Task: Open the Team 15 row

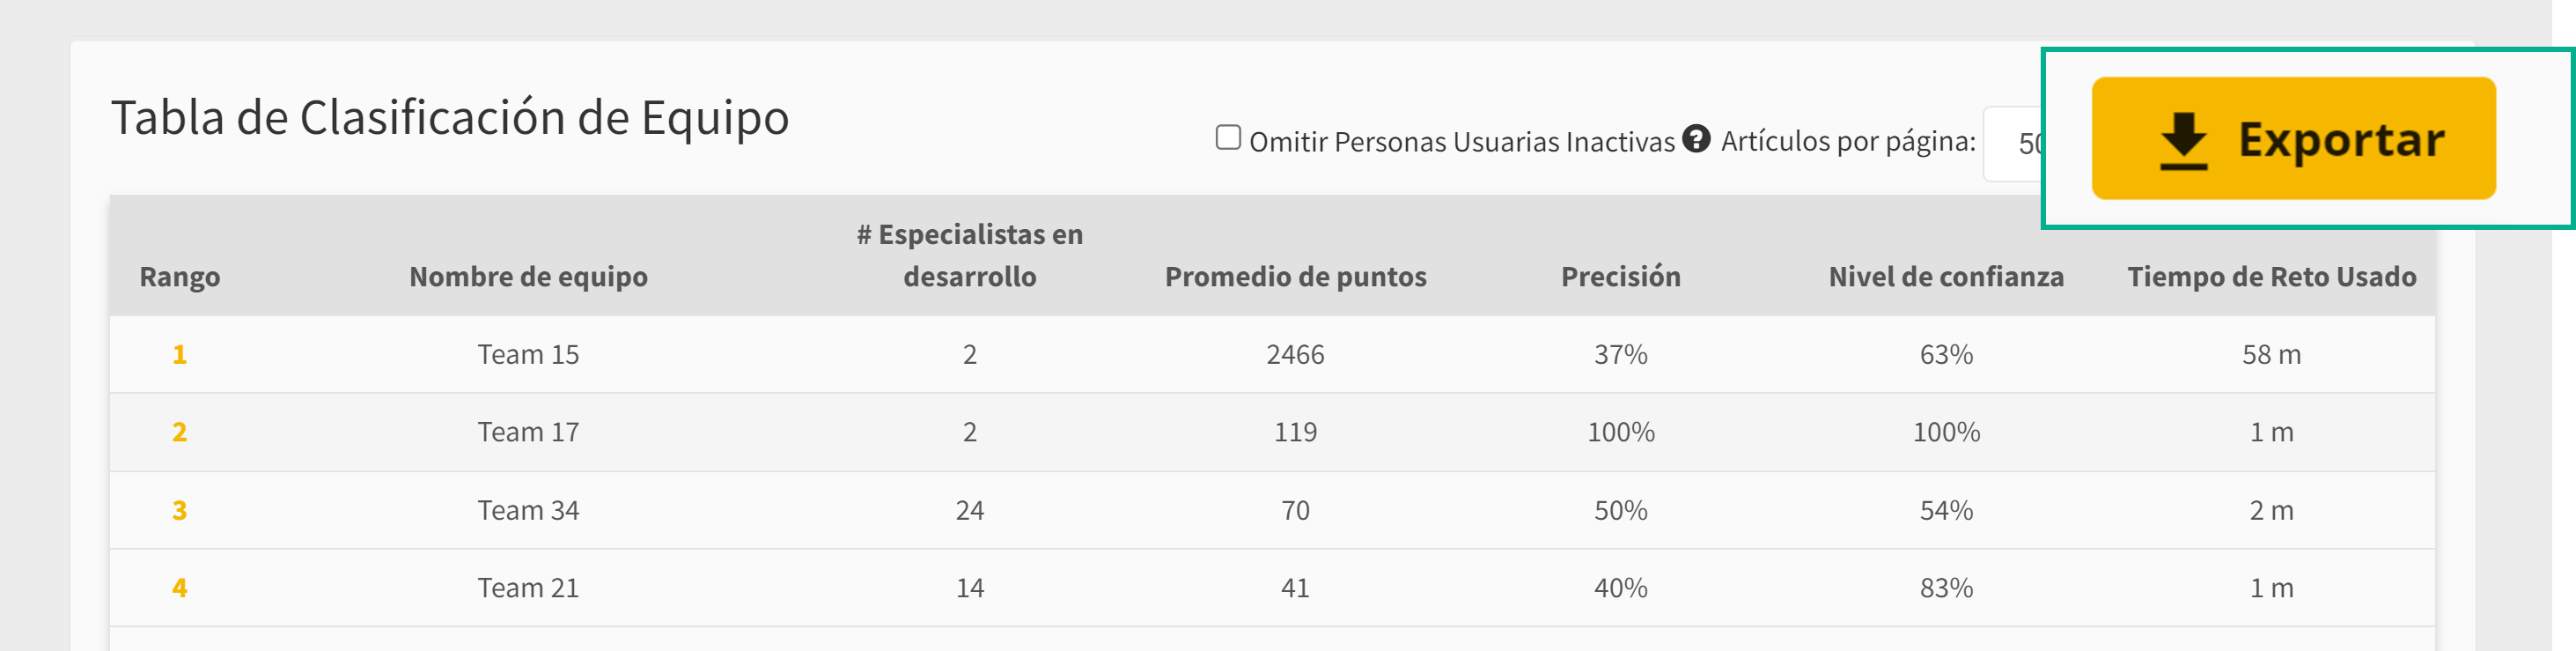Action: pos(1272,354)
